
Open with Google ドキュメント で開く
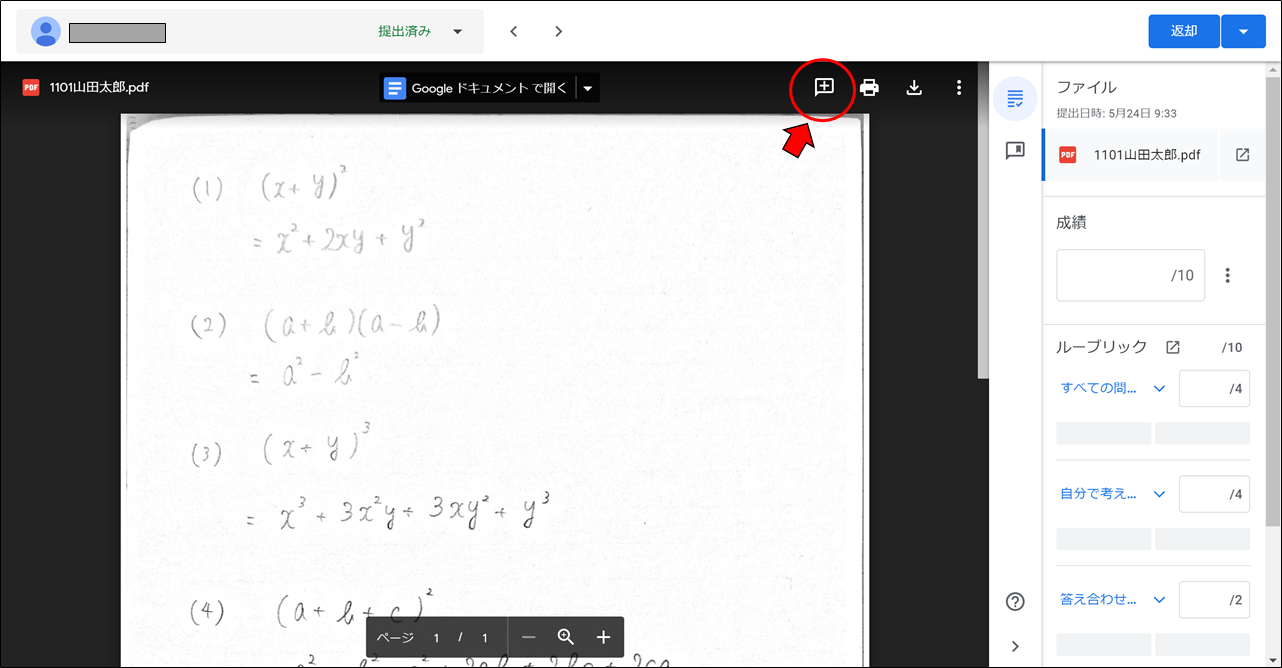click(x=478, y=88)
